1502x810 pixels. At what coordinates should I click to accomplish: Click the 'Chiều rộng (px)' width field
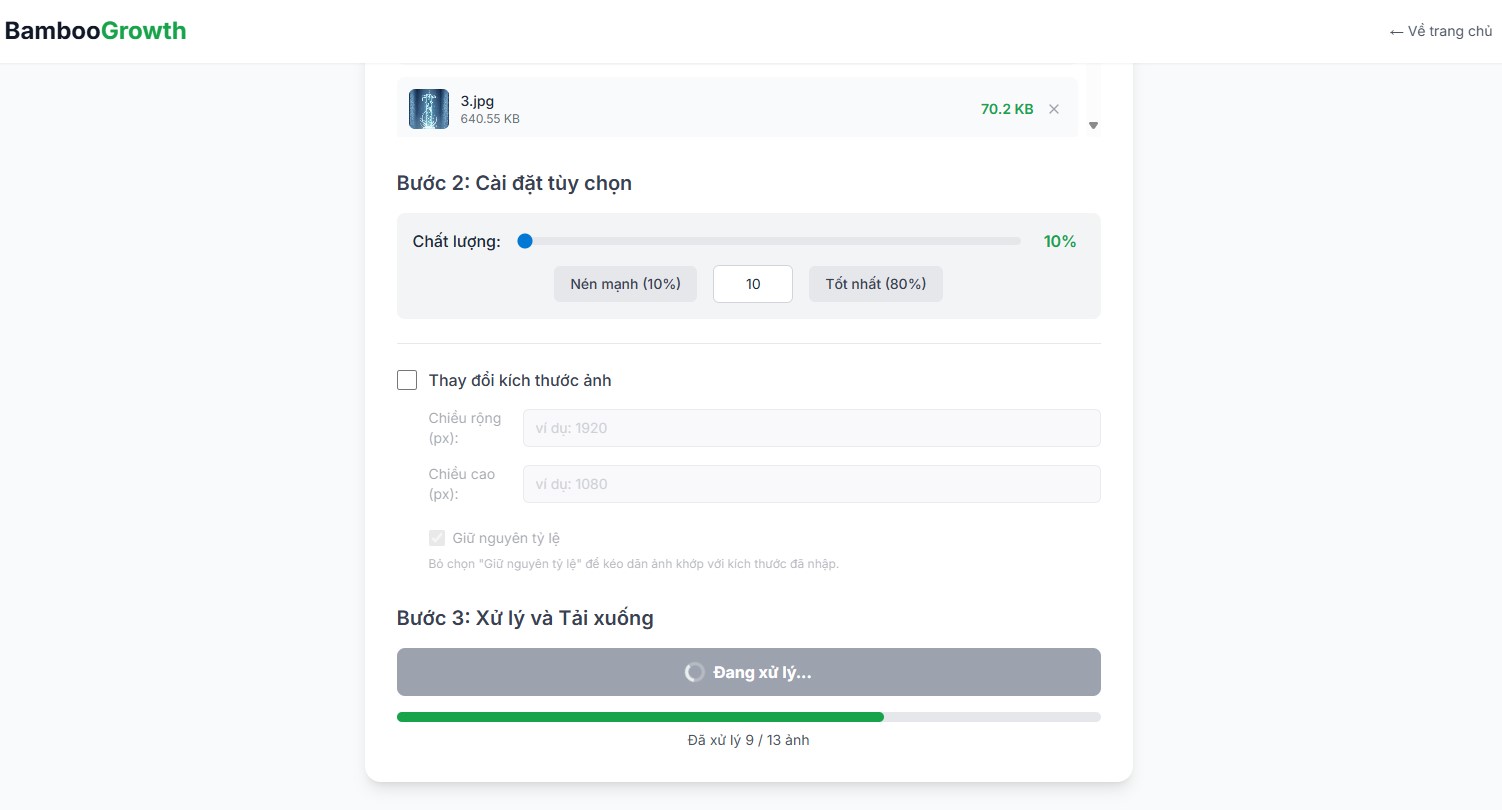pos(812,428)
